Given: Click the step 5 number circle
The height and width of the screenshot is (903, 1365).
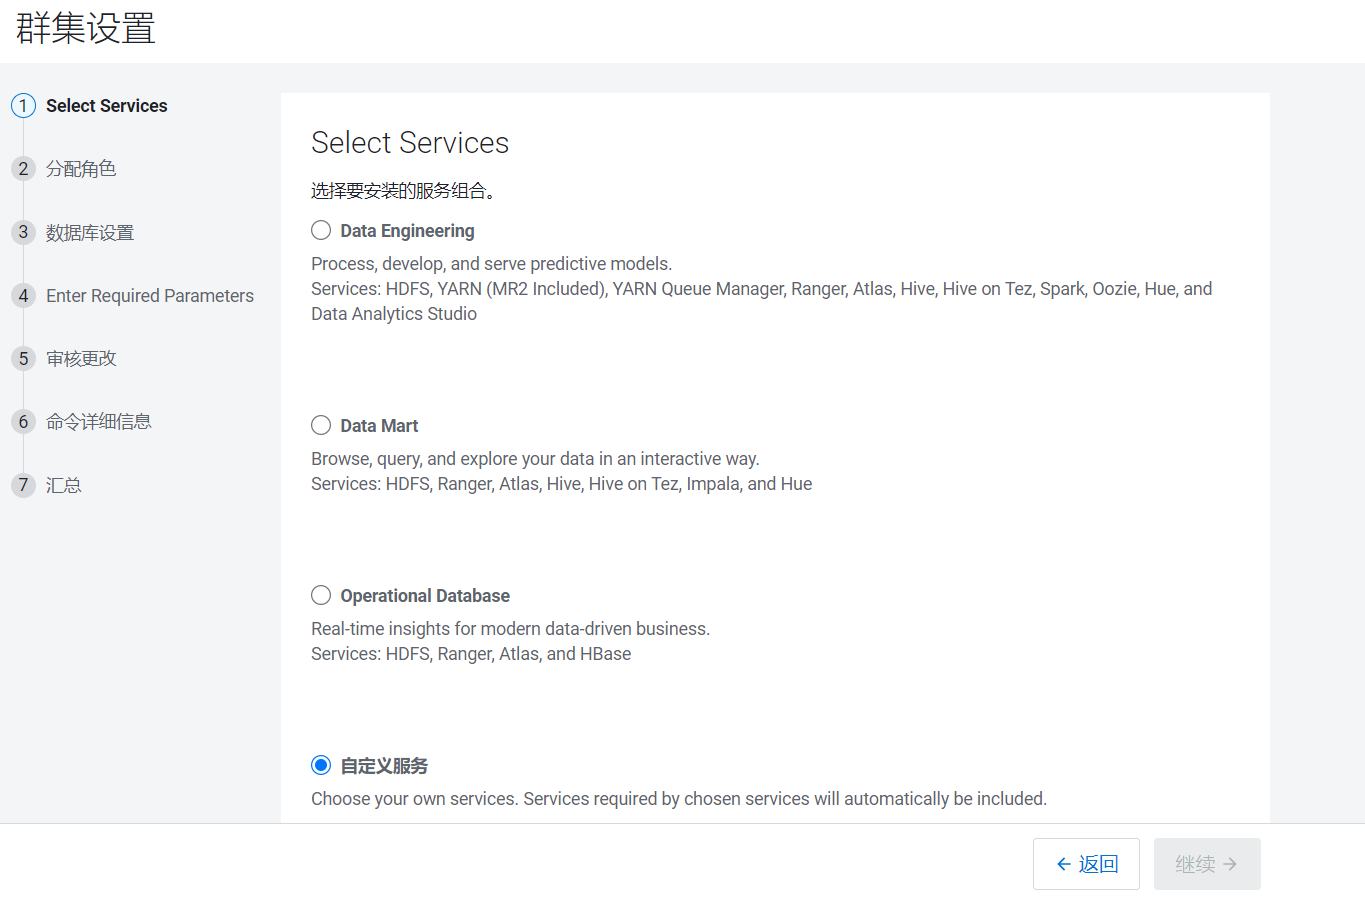Looking at the screenshot, I should pyautogui.click(x=23, y=359).
